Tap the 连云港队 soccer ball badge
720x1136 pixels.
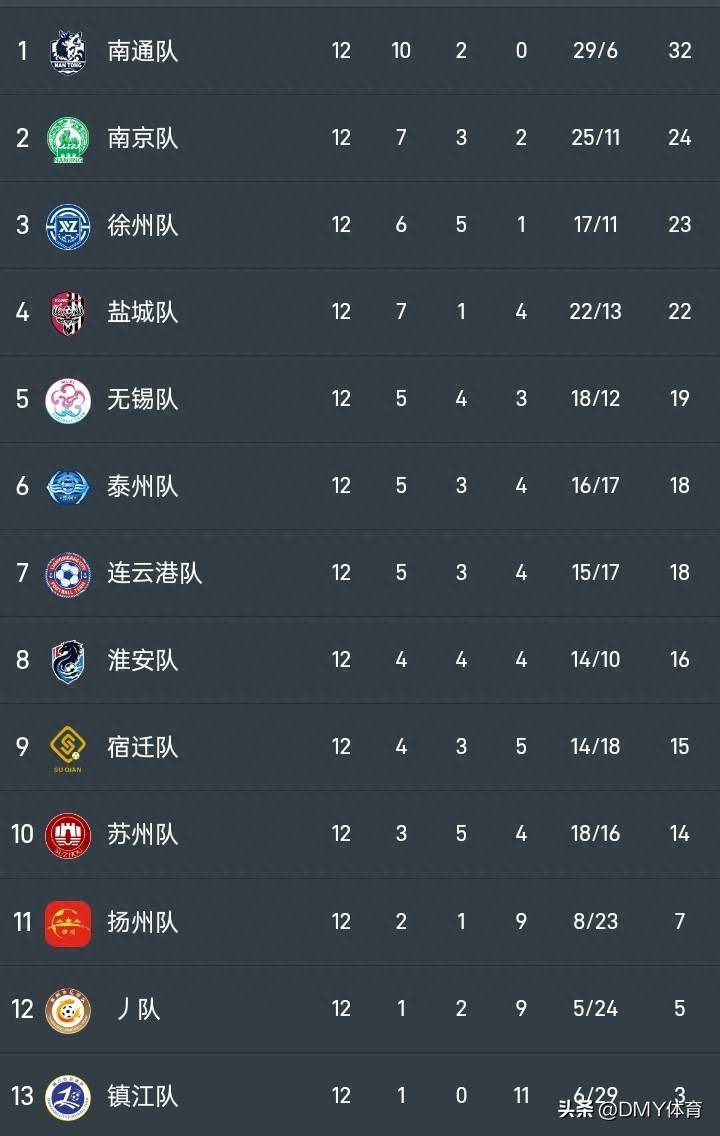(68, 573)
